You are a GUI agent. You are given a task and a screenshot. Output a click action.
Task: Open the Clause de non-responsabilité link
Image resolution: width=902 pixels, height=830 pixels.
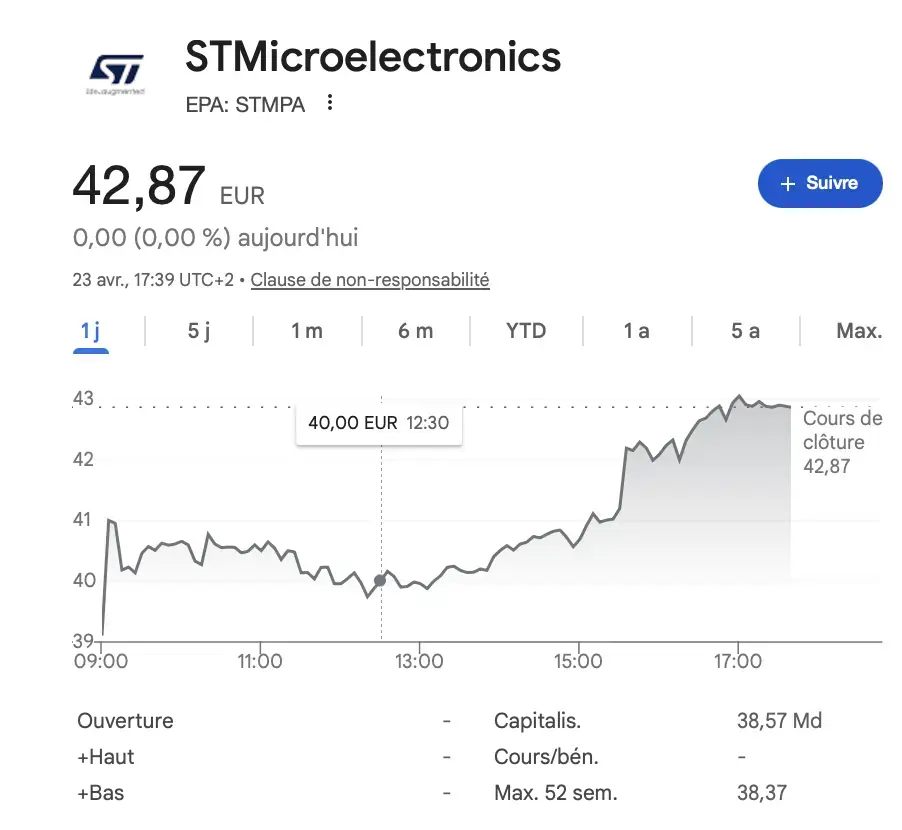369,280
